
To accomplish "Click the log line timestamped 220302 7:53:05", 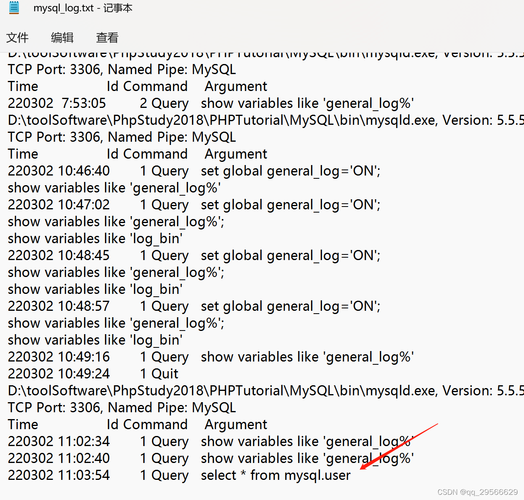I will (x=211, y=103).
